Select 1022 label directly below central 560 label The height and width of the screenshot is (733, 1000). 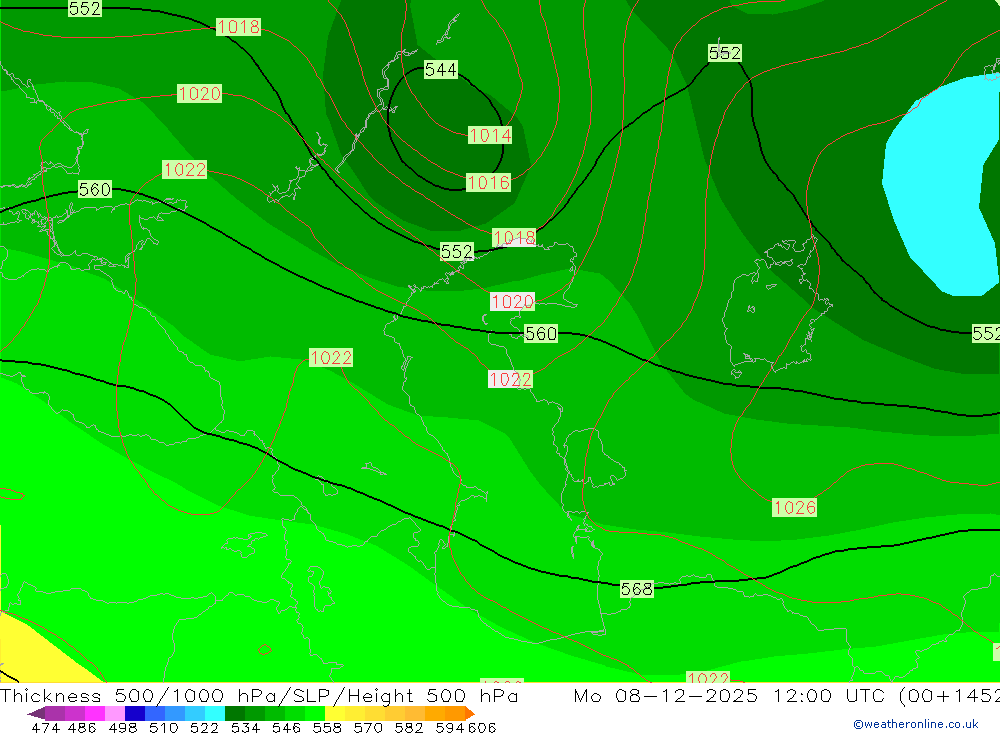click(510, 380)
